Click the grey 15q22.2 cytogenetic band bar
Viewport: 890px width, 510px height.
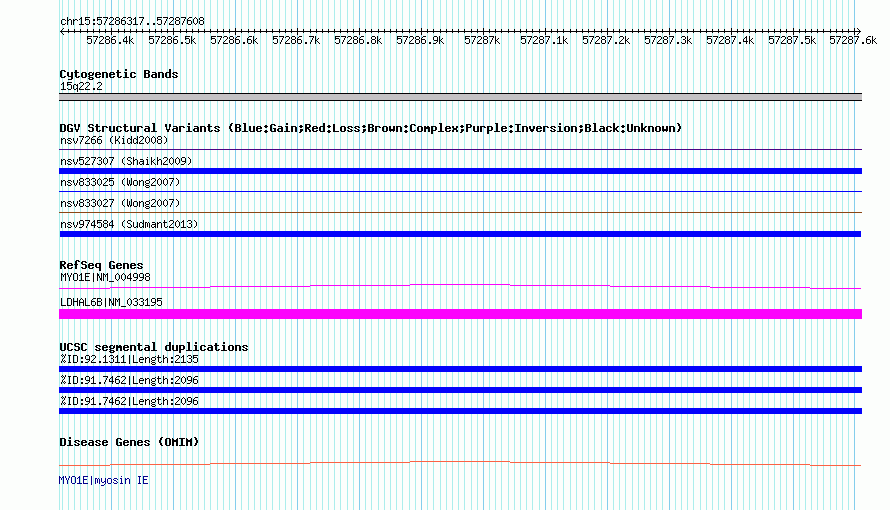[460, 97]
